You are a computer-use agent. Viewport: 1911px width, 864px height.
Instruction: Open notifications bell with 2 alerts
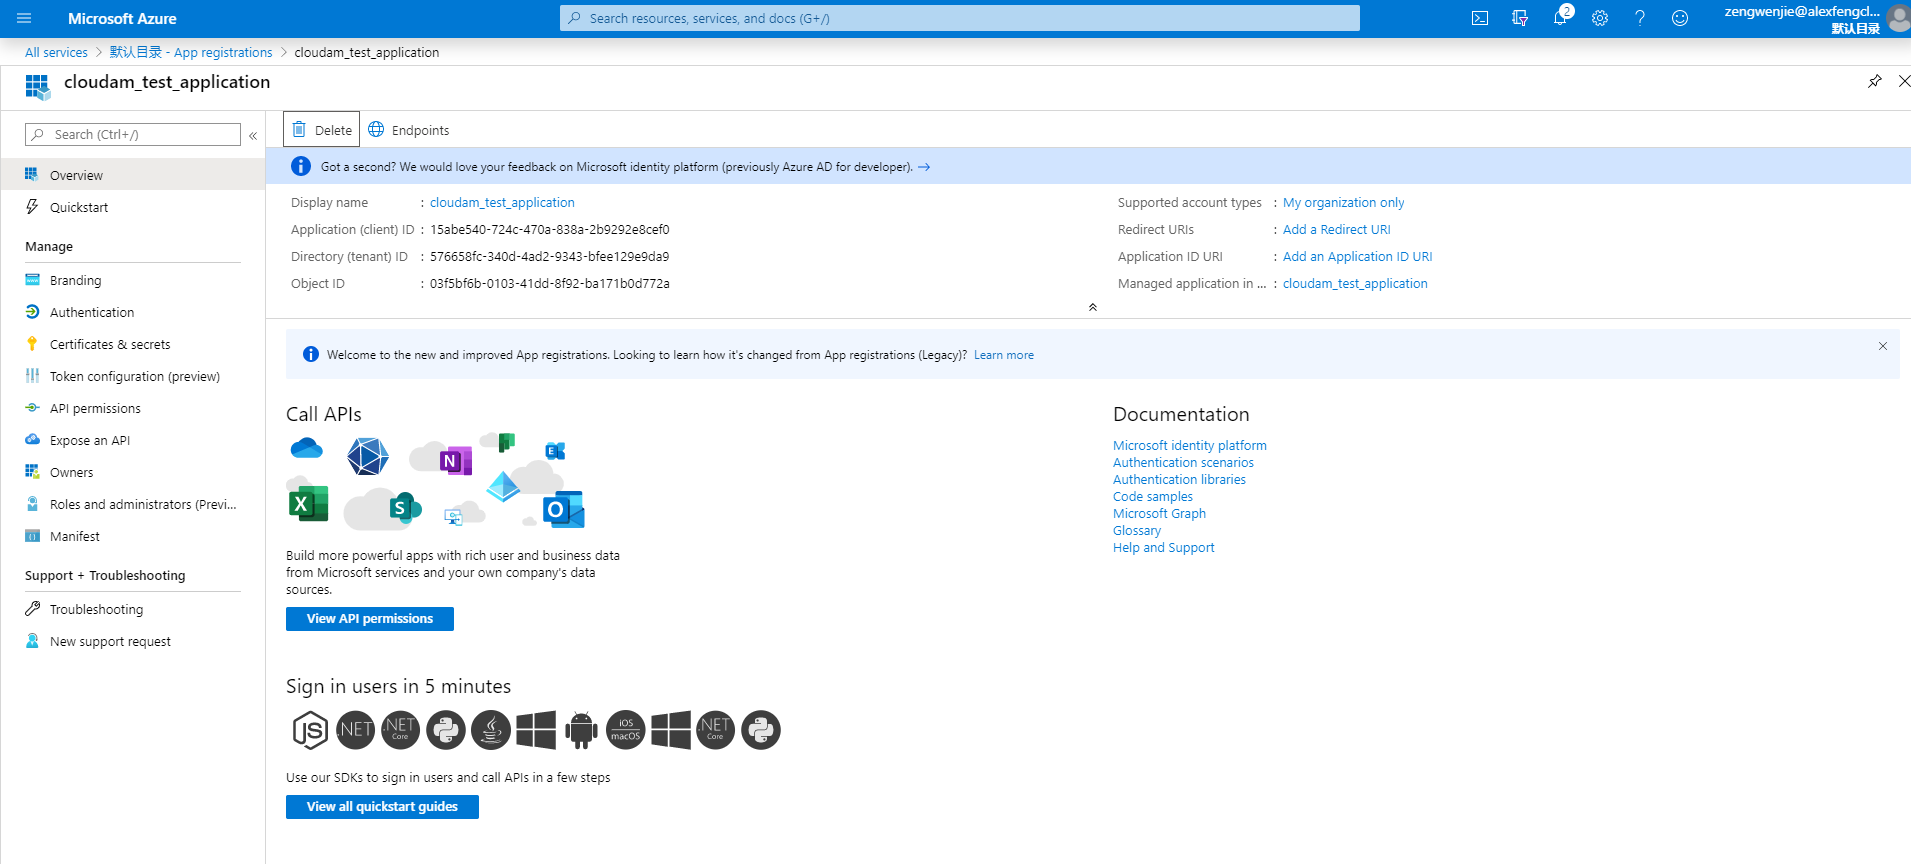[1560, 17]
